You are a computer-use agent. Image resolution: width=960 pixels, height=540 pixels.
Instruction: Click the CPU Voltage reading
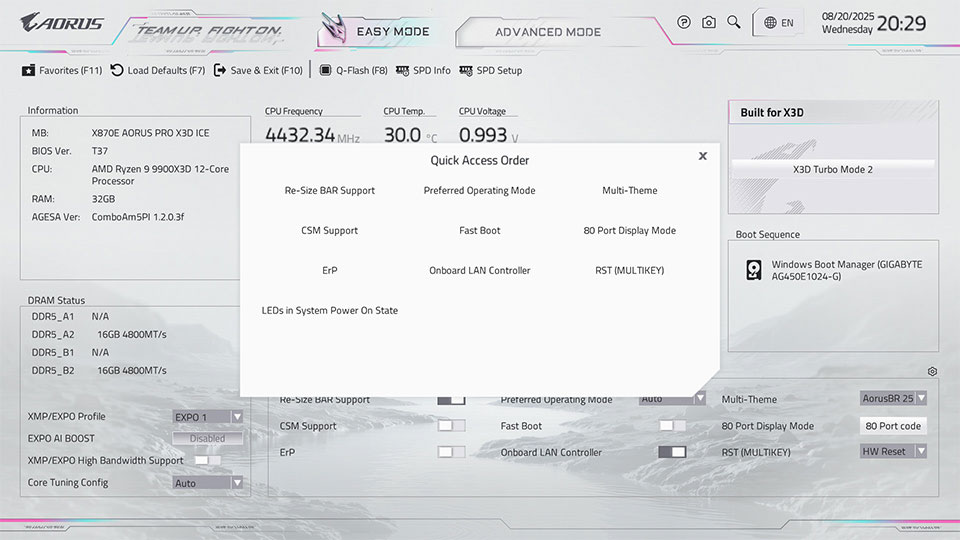[x=489, y=134]
